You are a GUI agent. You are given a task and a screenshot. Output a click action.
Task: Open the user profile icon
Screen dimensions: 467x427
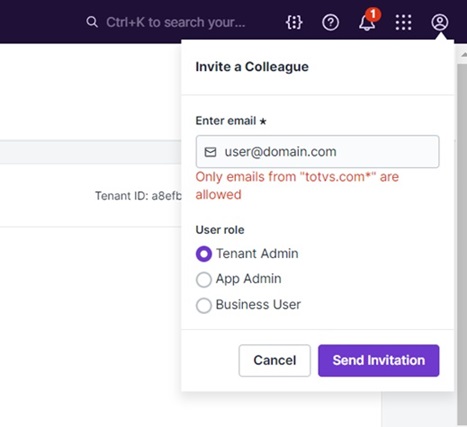440,23
